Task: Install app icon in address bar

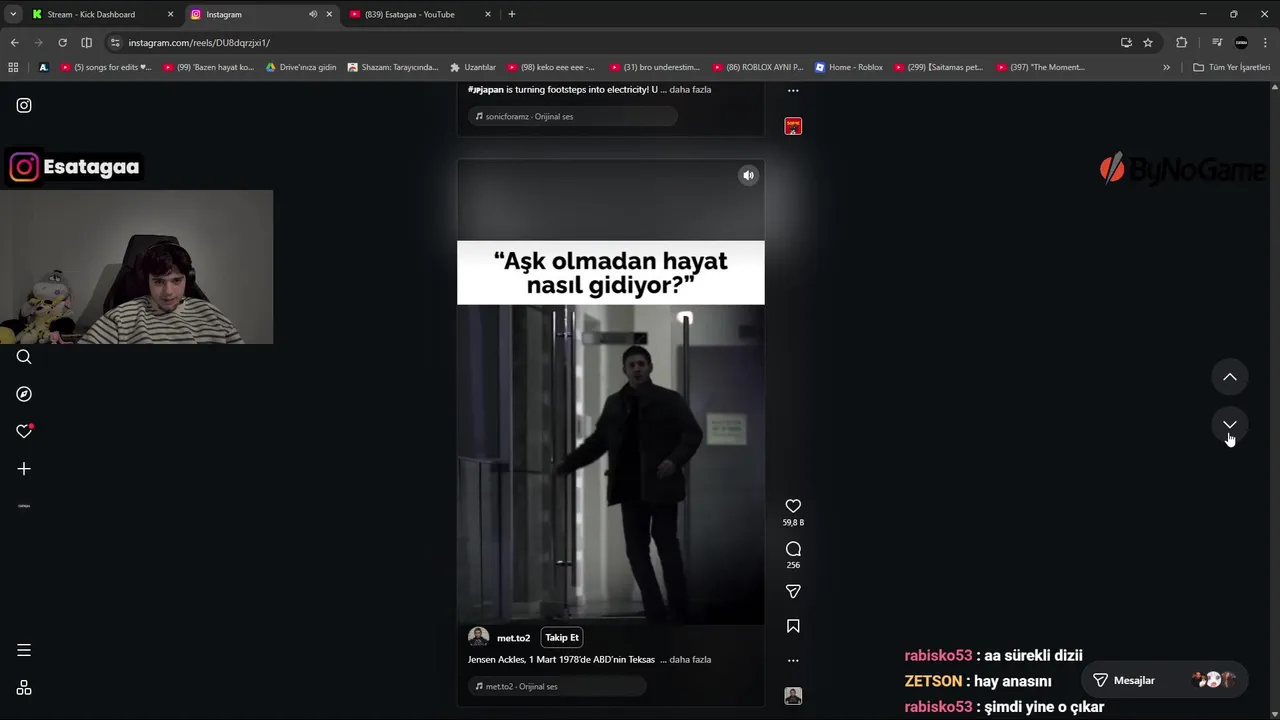Action: [1126, 42]
